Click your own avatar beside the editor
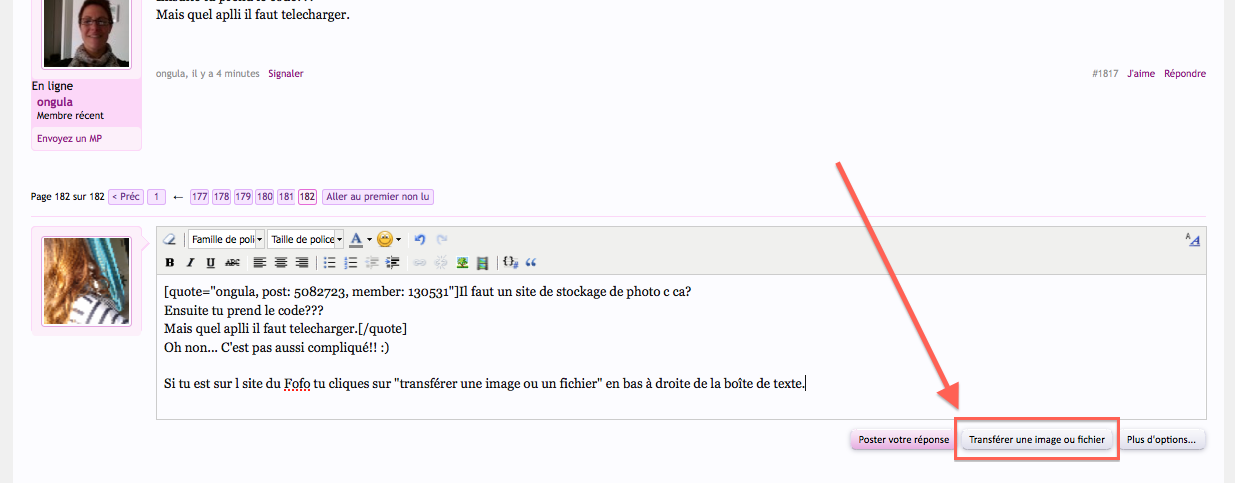The image size is (1235, 483). 87,282
